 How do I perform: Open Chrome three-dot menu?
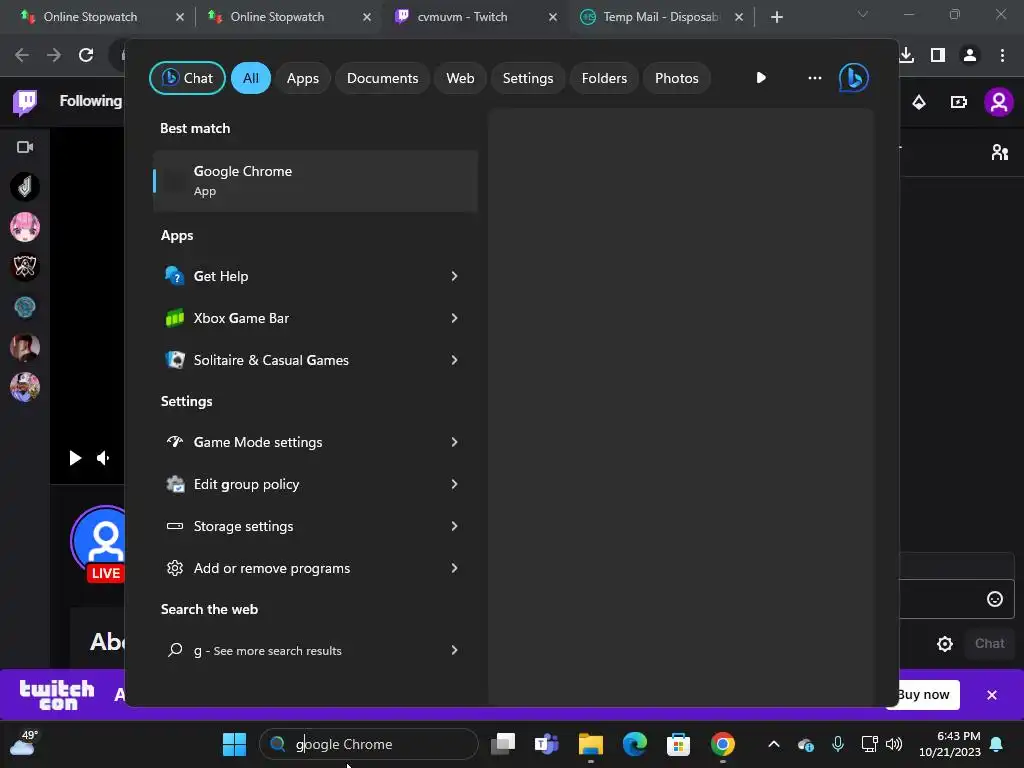point(1002,55)
